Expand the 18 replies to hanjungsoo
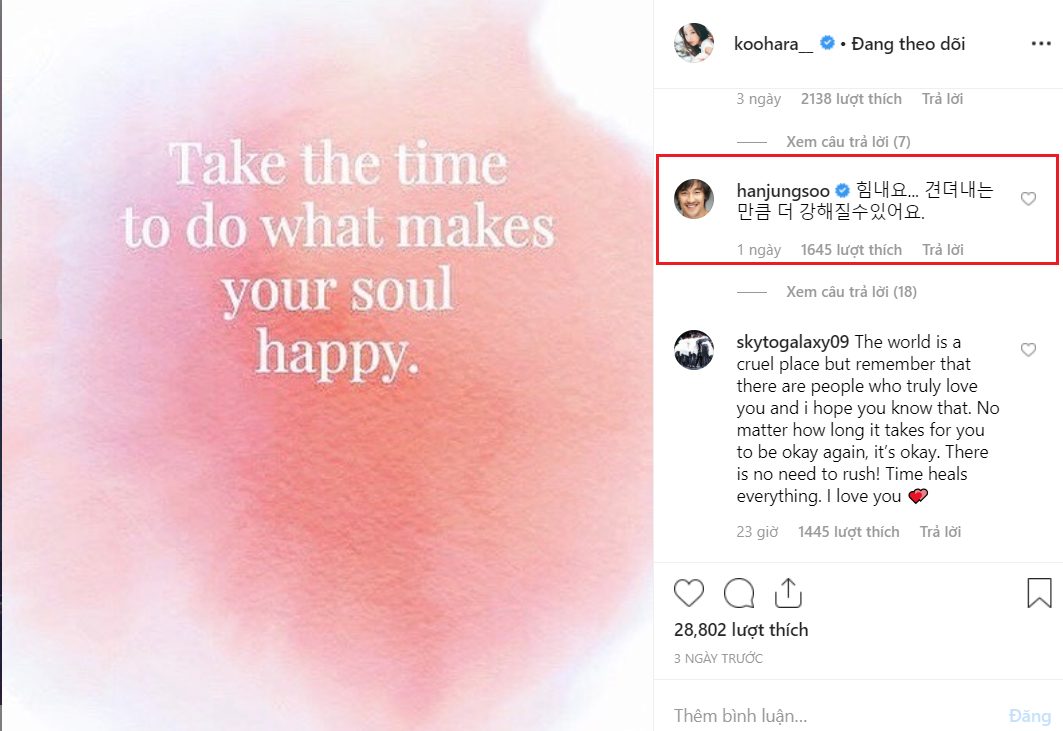1063x731 pixels. click(x=852, y=292)
